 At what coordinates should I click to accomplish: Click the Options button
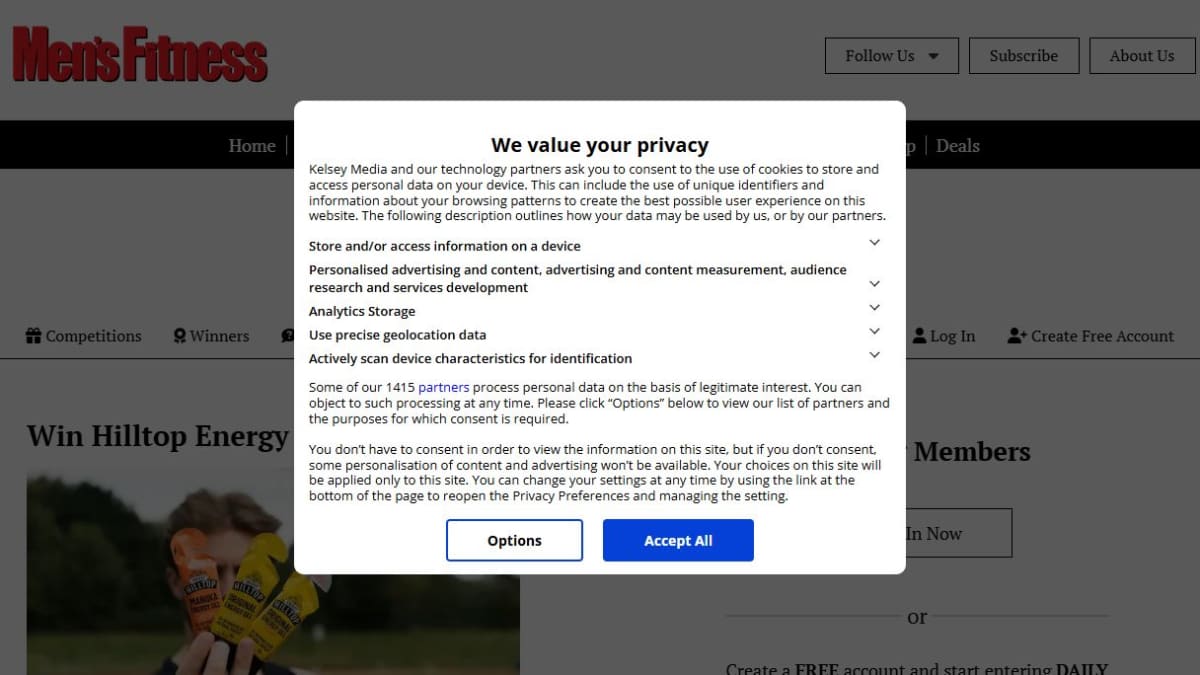(514, 540)
